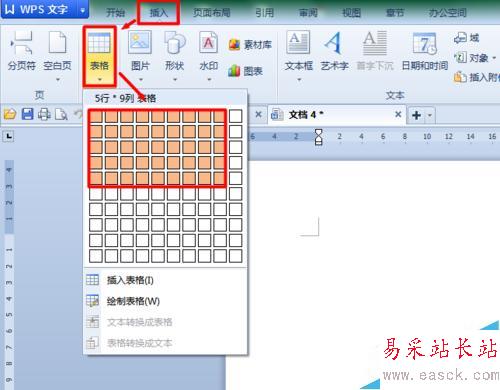The image size is (500, 390).
Task: Choose 绘制表格(W) from the menu
Action: tap(165, 301)
